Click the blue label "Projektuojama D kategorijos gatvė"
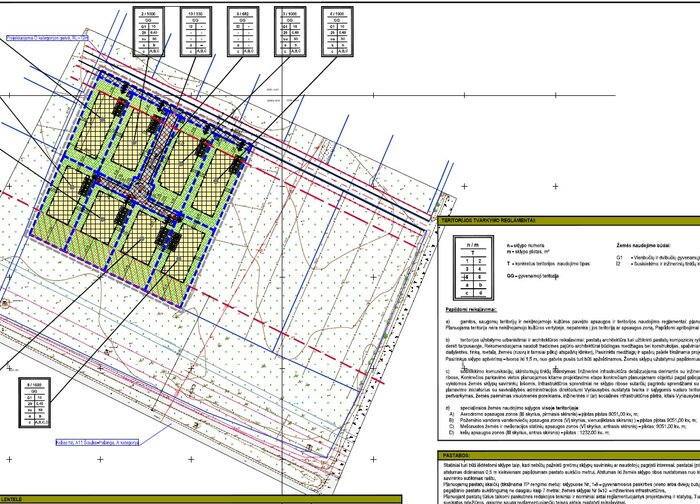Viewport: 700px width, 504px height. (x=47, y=38)
